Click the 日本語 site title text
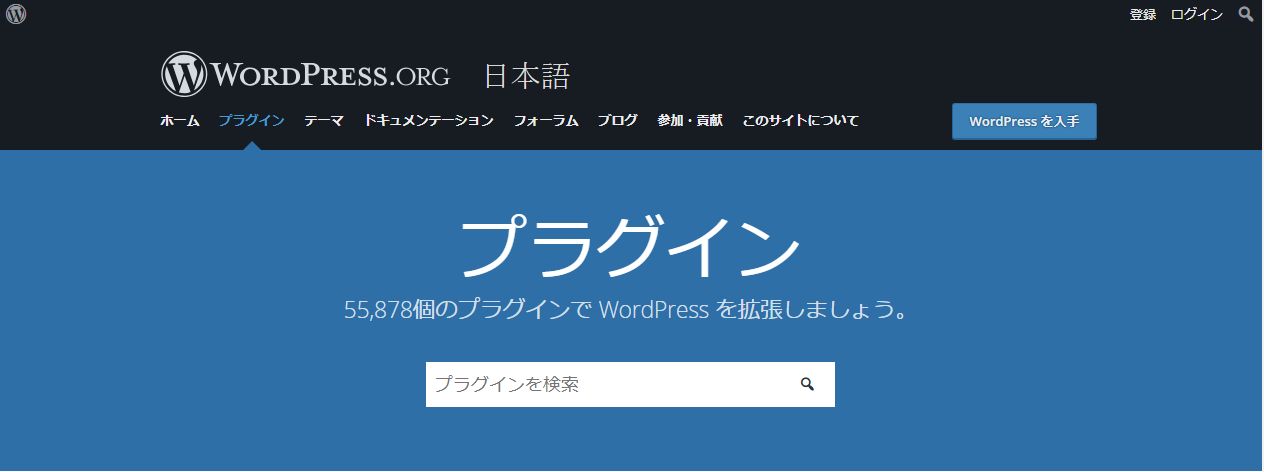This screenshot has height=472, width=1264. coord(527,76)
